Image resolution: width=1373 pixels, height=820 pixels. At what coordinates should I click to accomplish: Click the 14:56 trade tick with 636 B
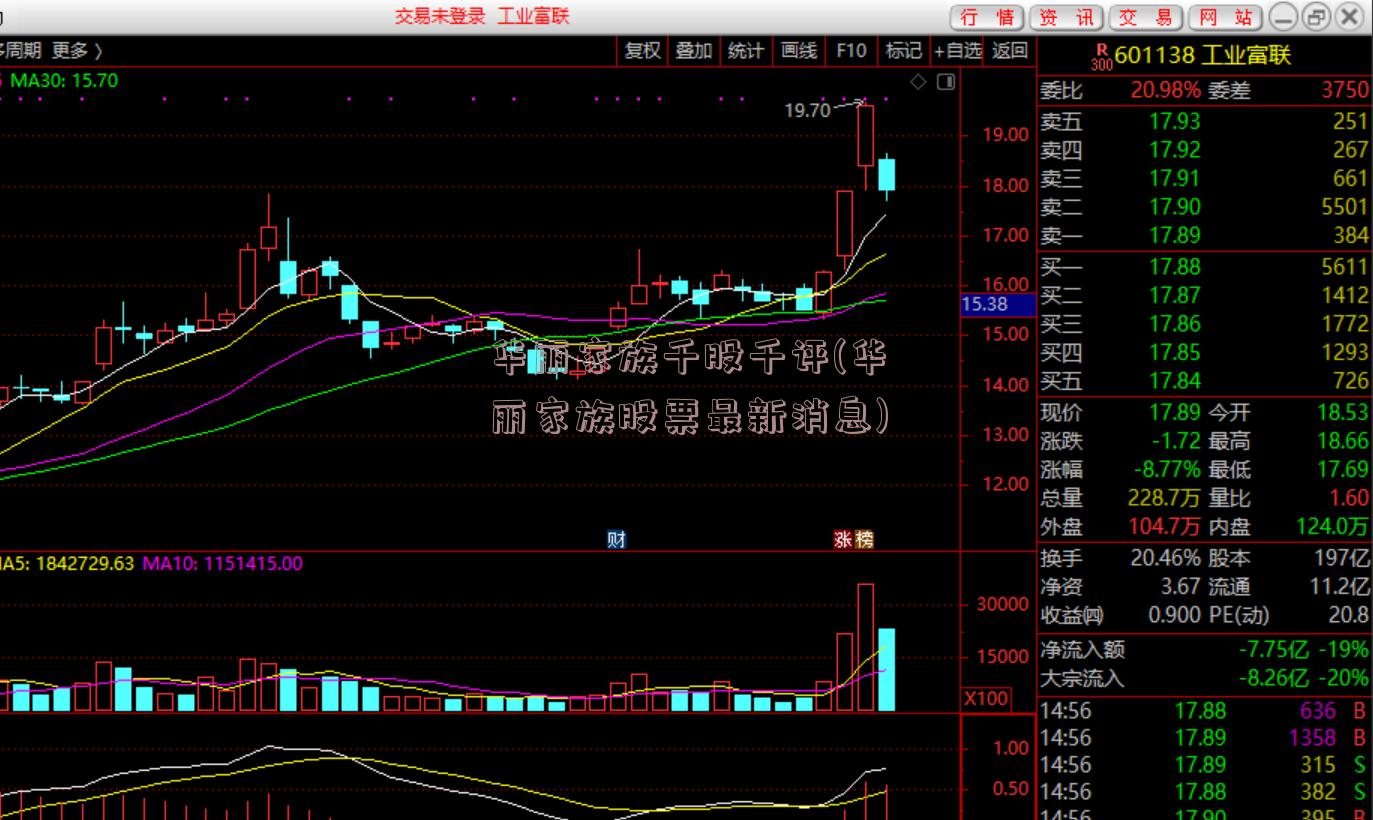click(x=1204, y=712)
